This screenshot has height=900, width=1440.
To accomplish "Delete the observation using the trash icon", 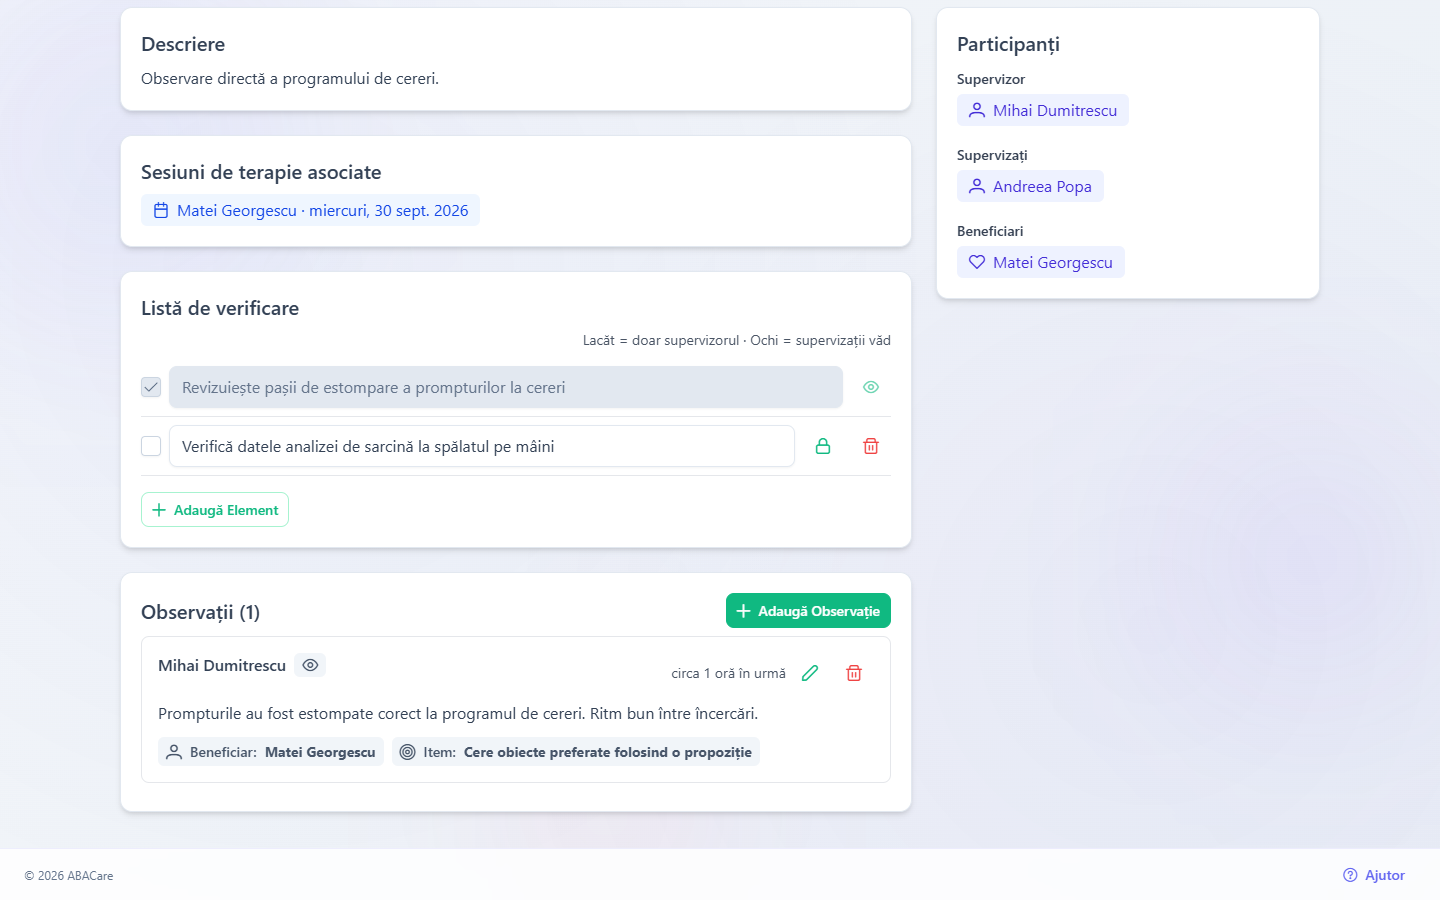I will [854, 673].
